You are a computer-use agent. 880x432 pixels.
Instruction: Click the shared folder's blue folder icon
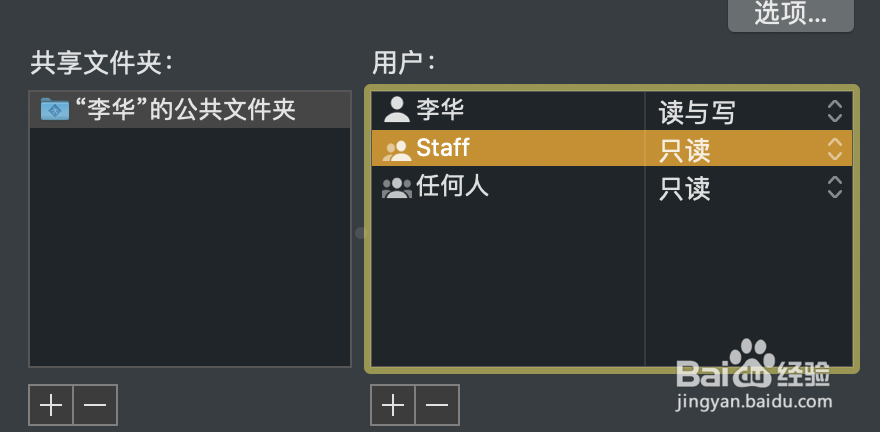(54, 109)
